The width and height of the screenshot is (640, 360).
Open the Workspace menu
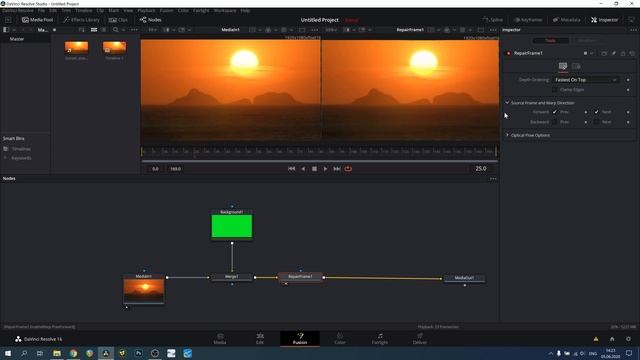[225, 10]
